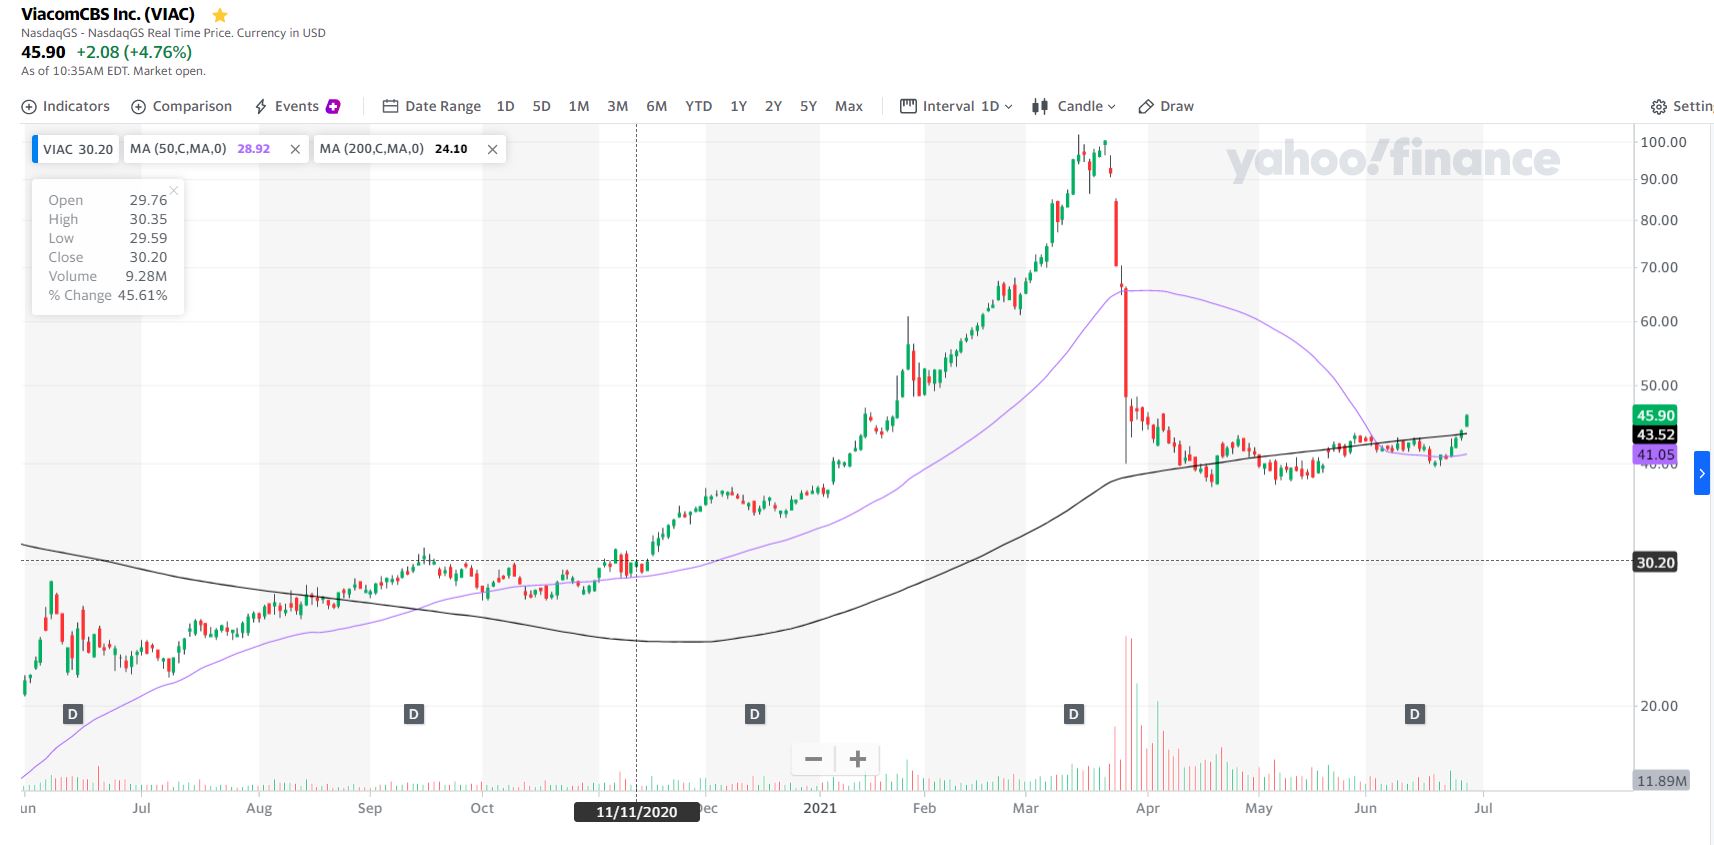Expand the Candle chart type dropdown
The height and width of the screenshot is (845, 1714).
coord(1074,106)
